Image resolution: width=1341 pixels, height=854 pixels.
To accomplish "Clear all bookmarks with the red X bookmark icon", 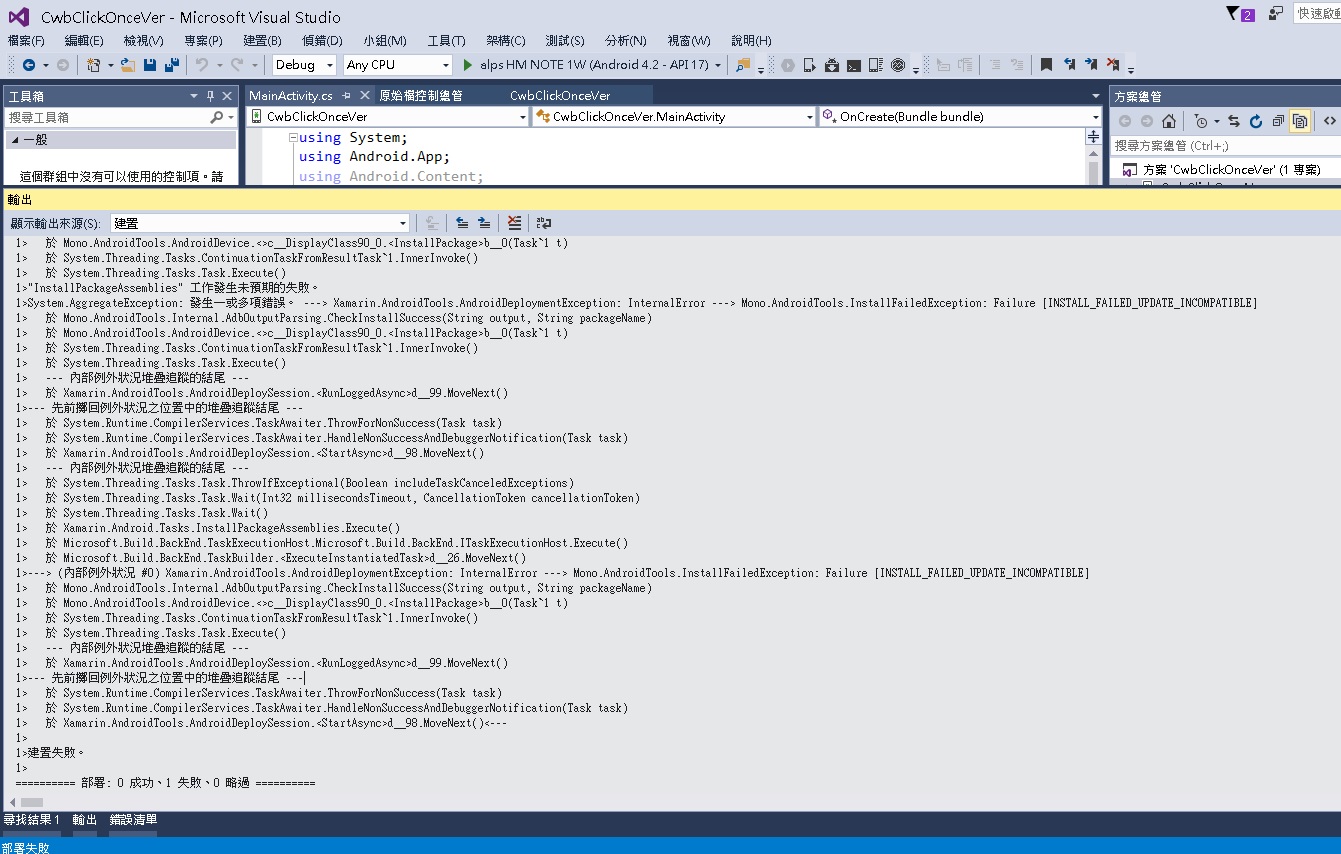I will [x=1113, y=65].
